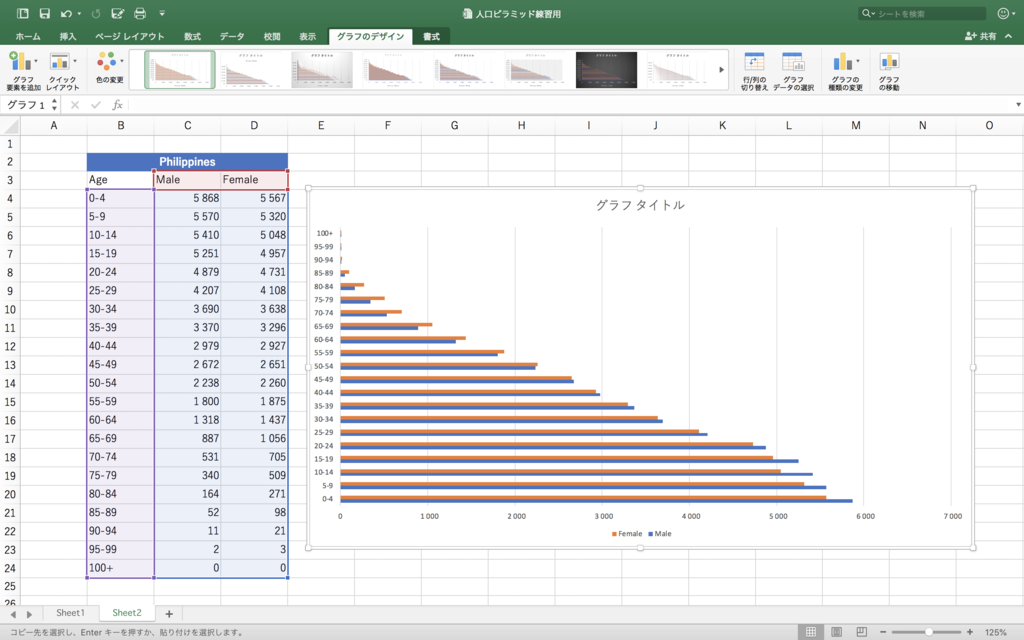Screen dimensions: 1024x640
Task: Click the chart title グラフ タイトル
Action: pos(640,205)
